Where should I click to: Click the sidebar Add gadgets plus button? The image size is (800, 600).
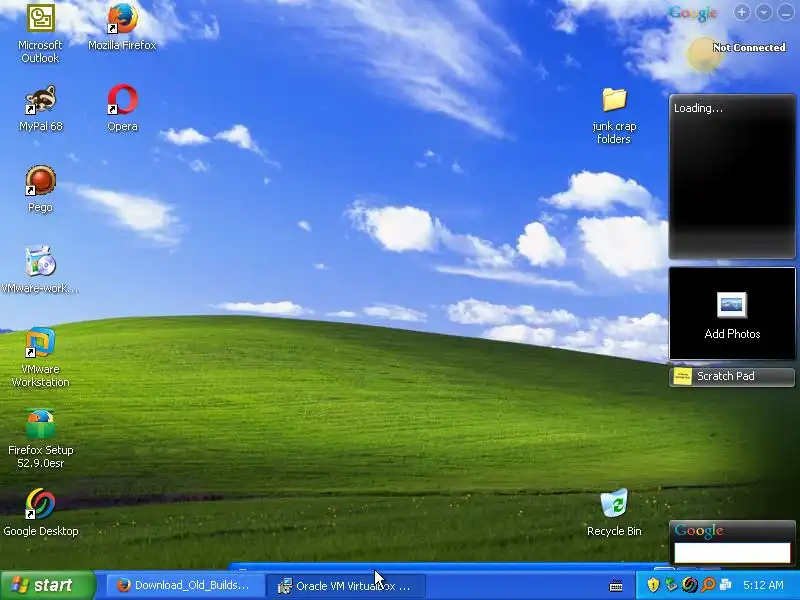pos(742,12)
